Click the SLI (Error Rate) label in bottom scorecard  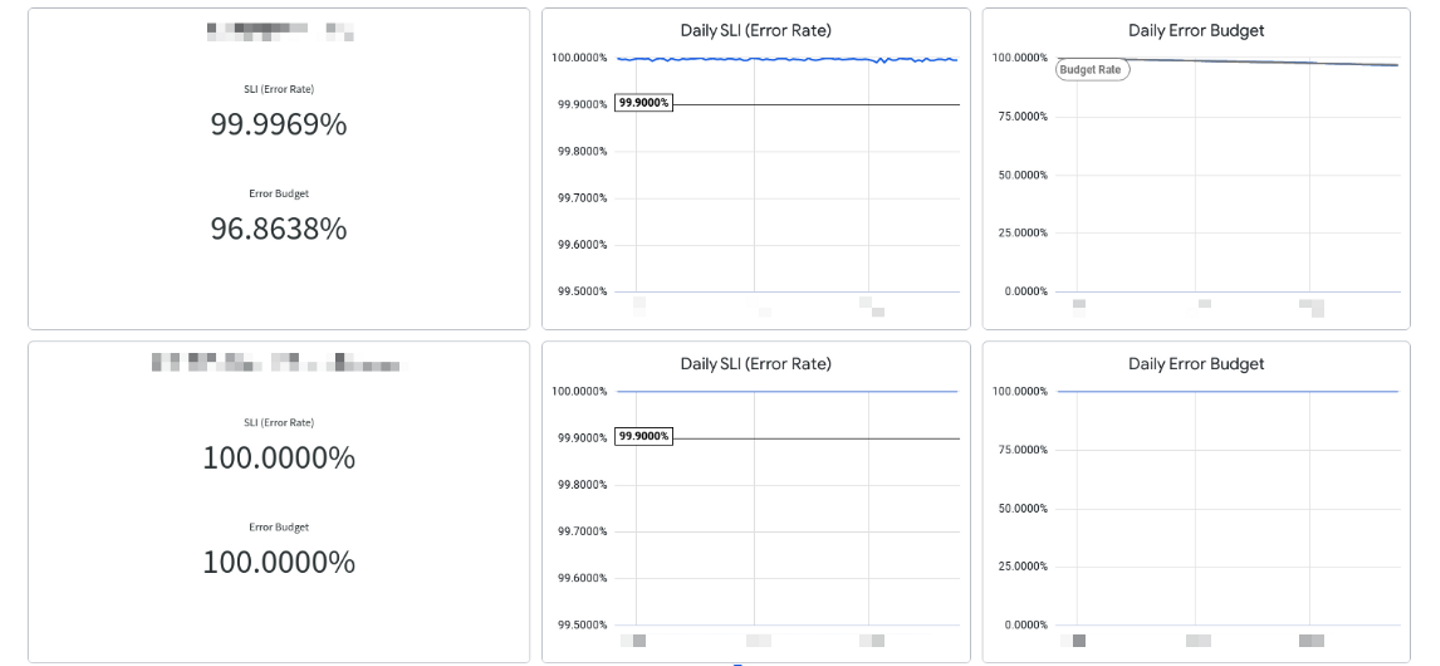[278, 423]
